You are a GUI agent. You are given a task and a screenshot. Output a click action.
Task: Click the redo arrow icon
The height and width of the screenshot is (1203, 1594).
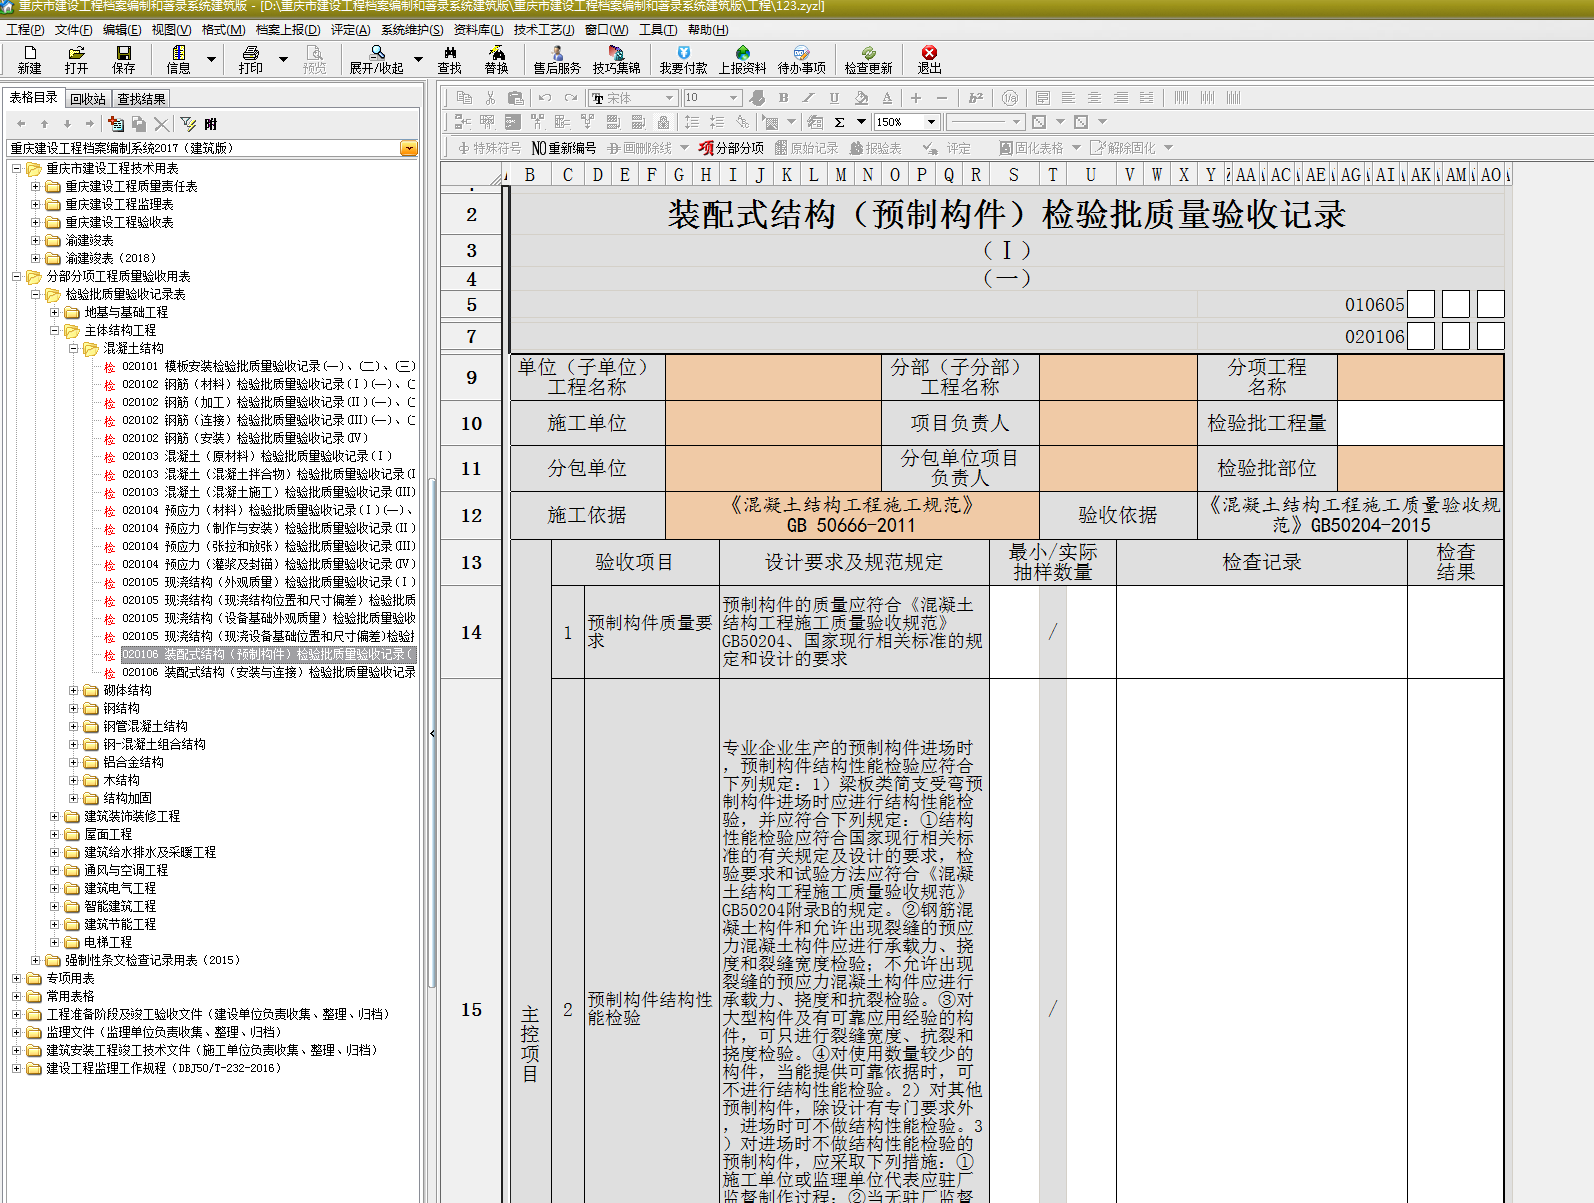(571, 98)
